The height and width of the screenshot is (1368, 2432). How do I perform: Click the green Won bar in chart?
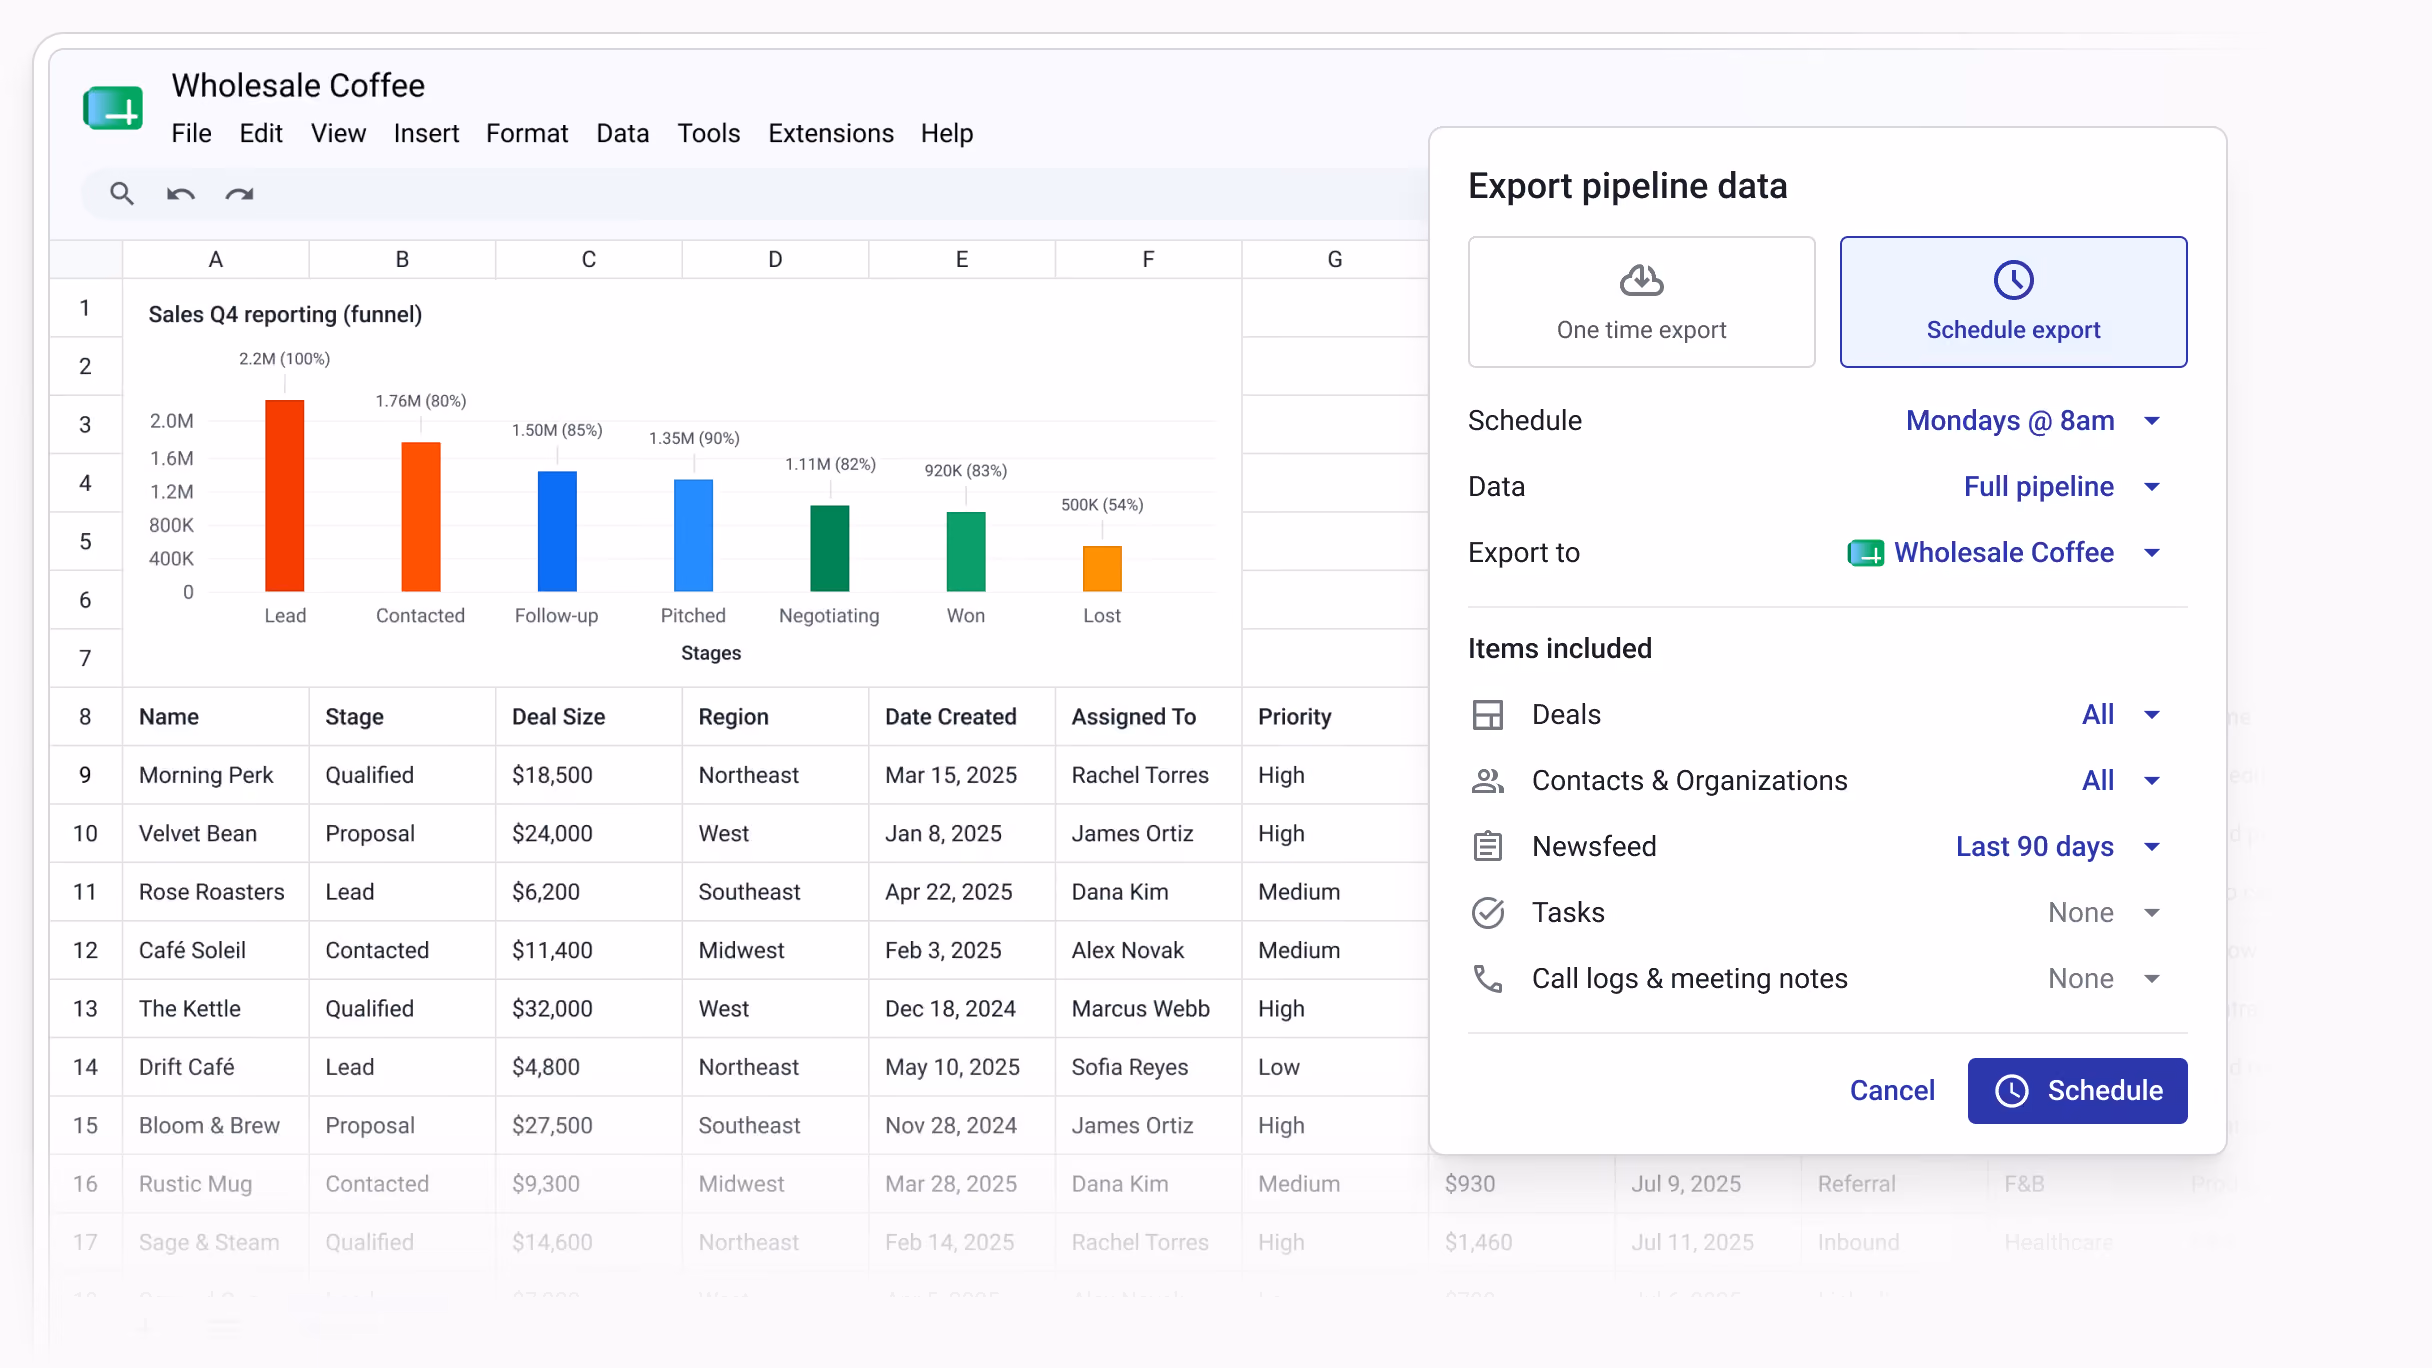[966, 552]
